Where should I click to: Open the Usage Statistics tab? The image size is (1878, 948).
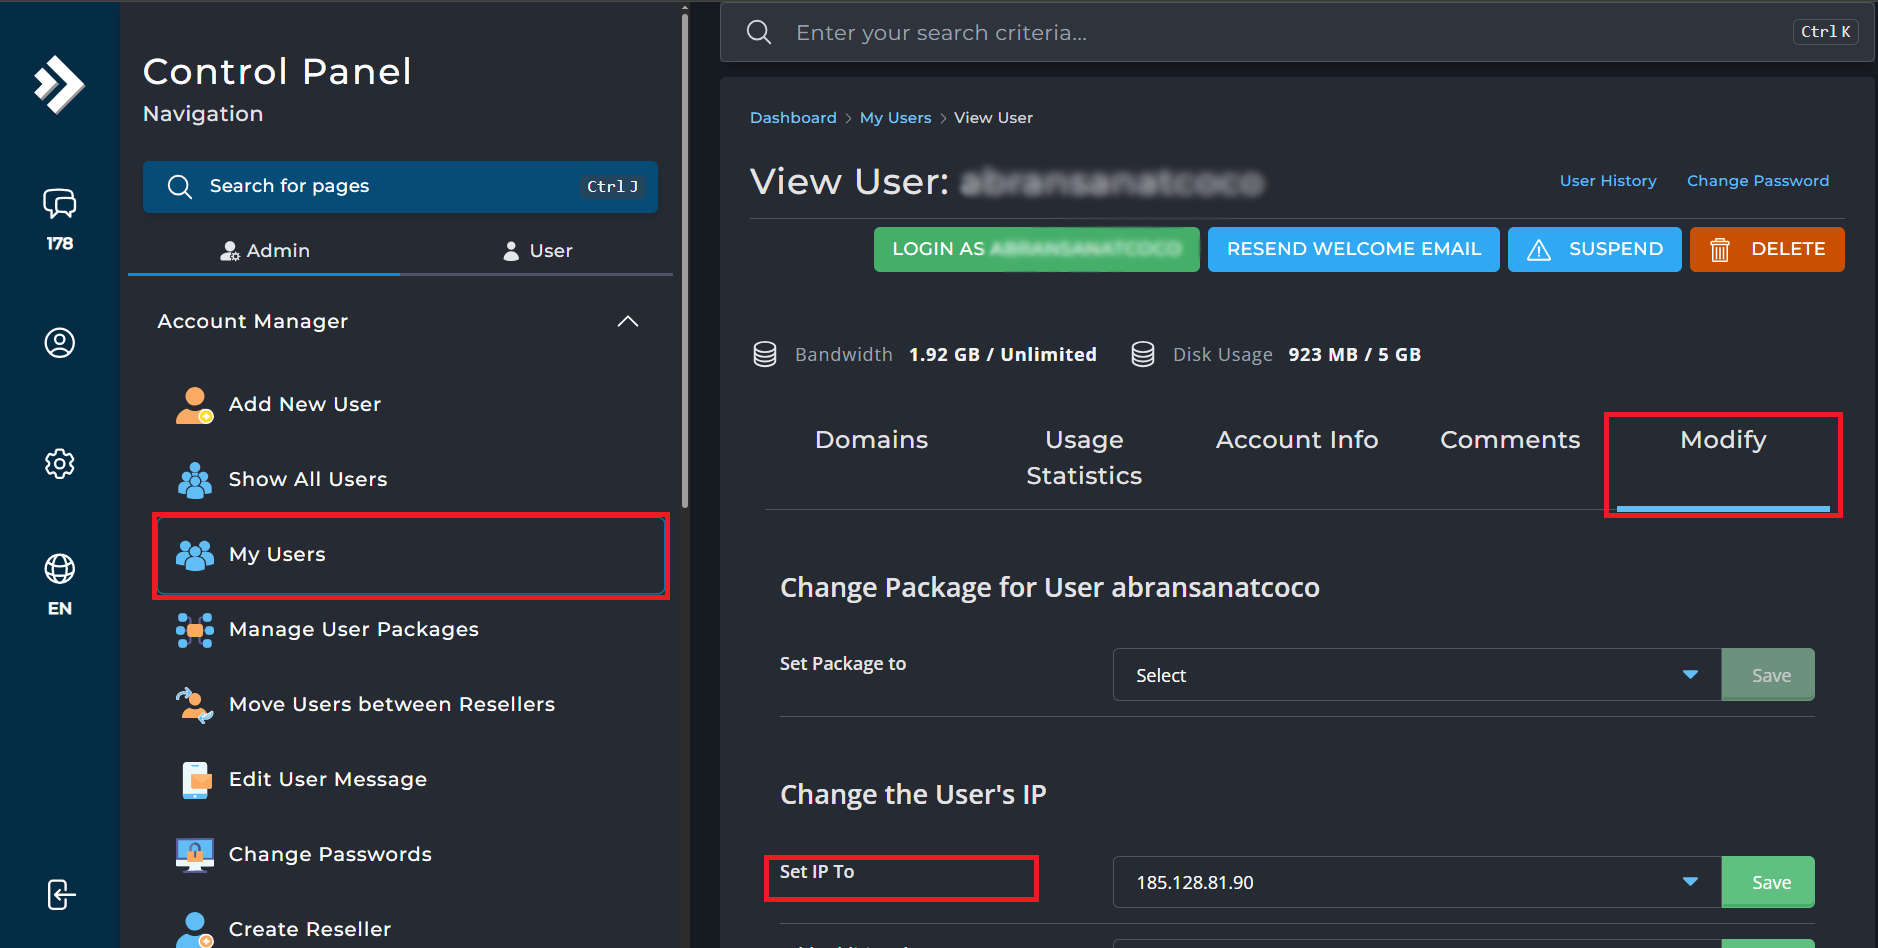1084,458
